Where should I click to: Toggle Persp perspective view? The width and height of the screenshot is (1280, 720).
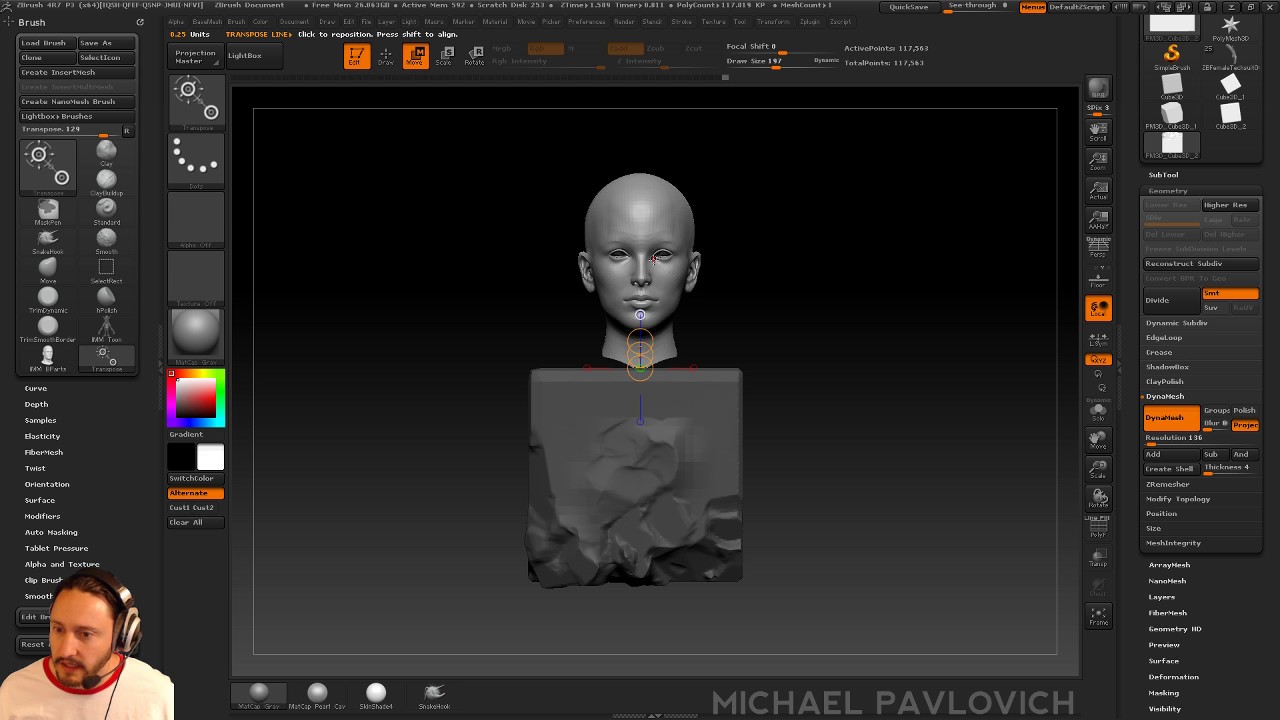pos(1098,246)
